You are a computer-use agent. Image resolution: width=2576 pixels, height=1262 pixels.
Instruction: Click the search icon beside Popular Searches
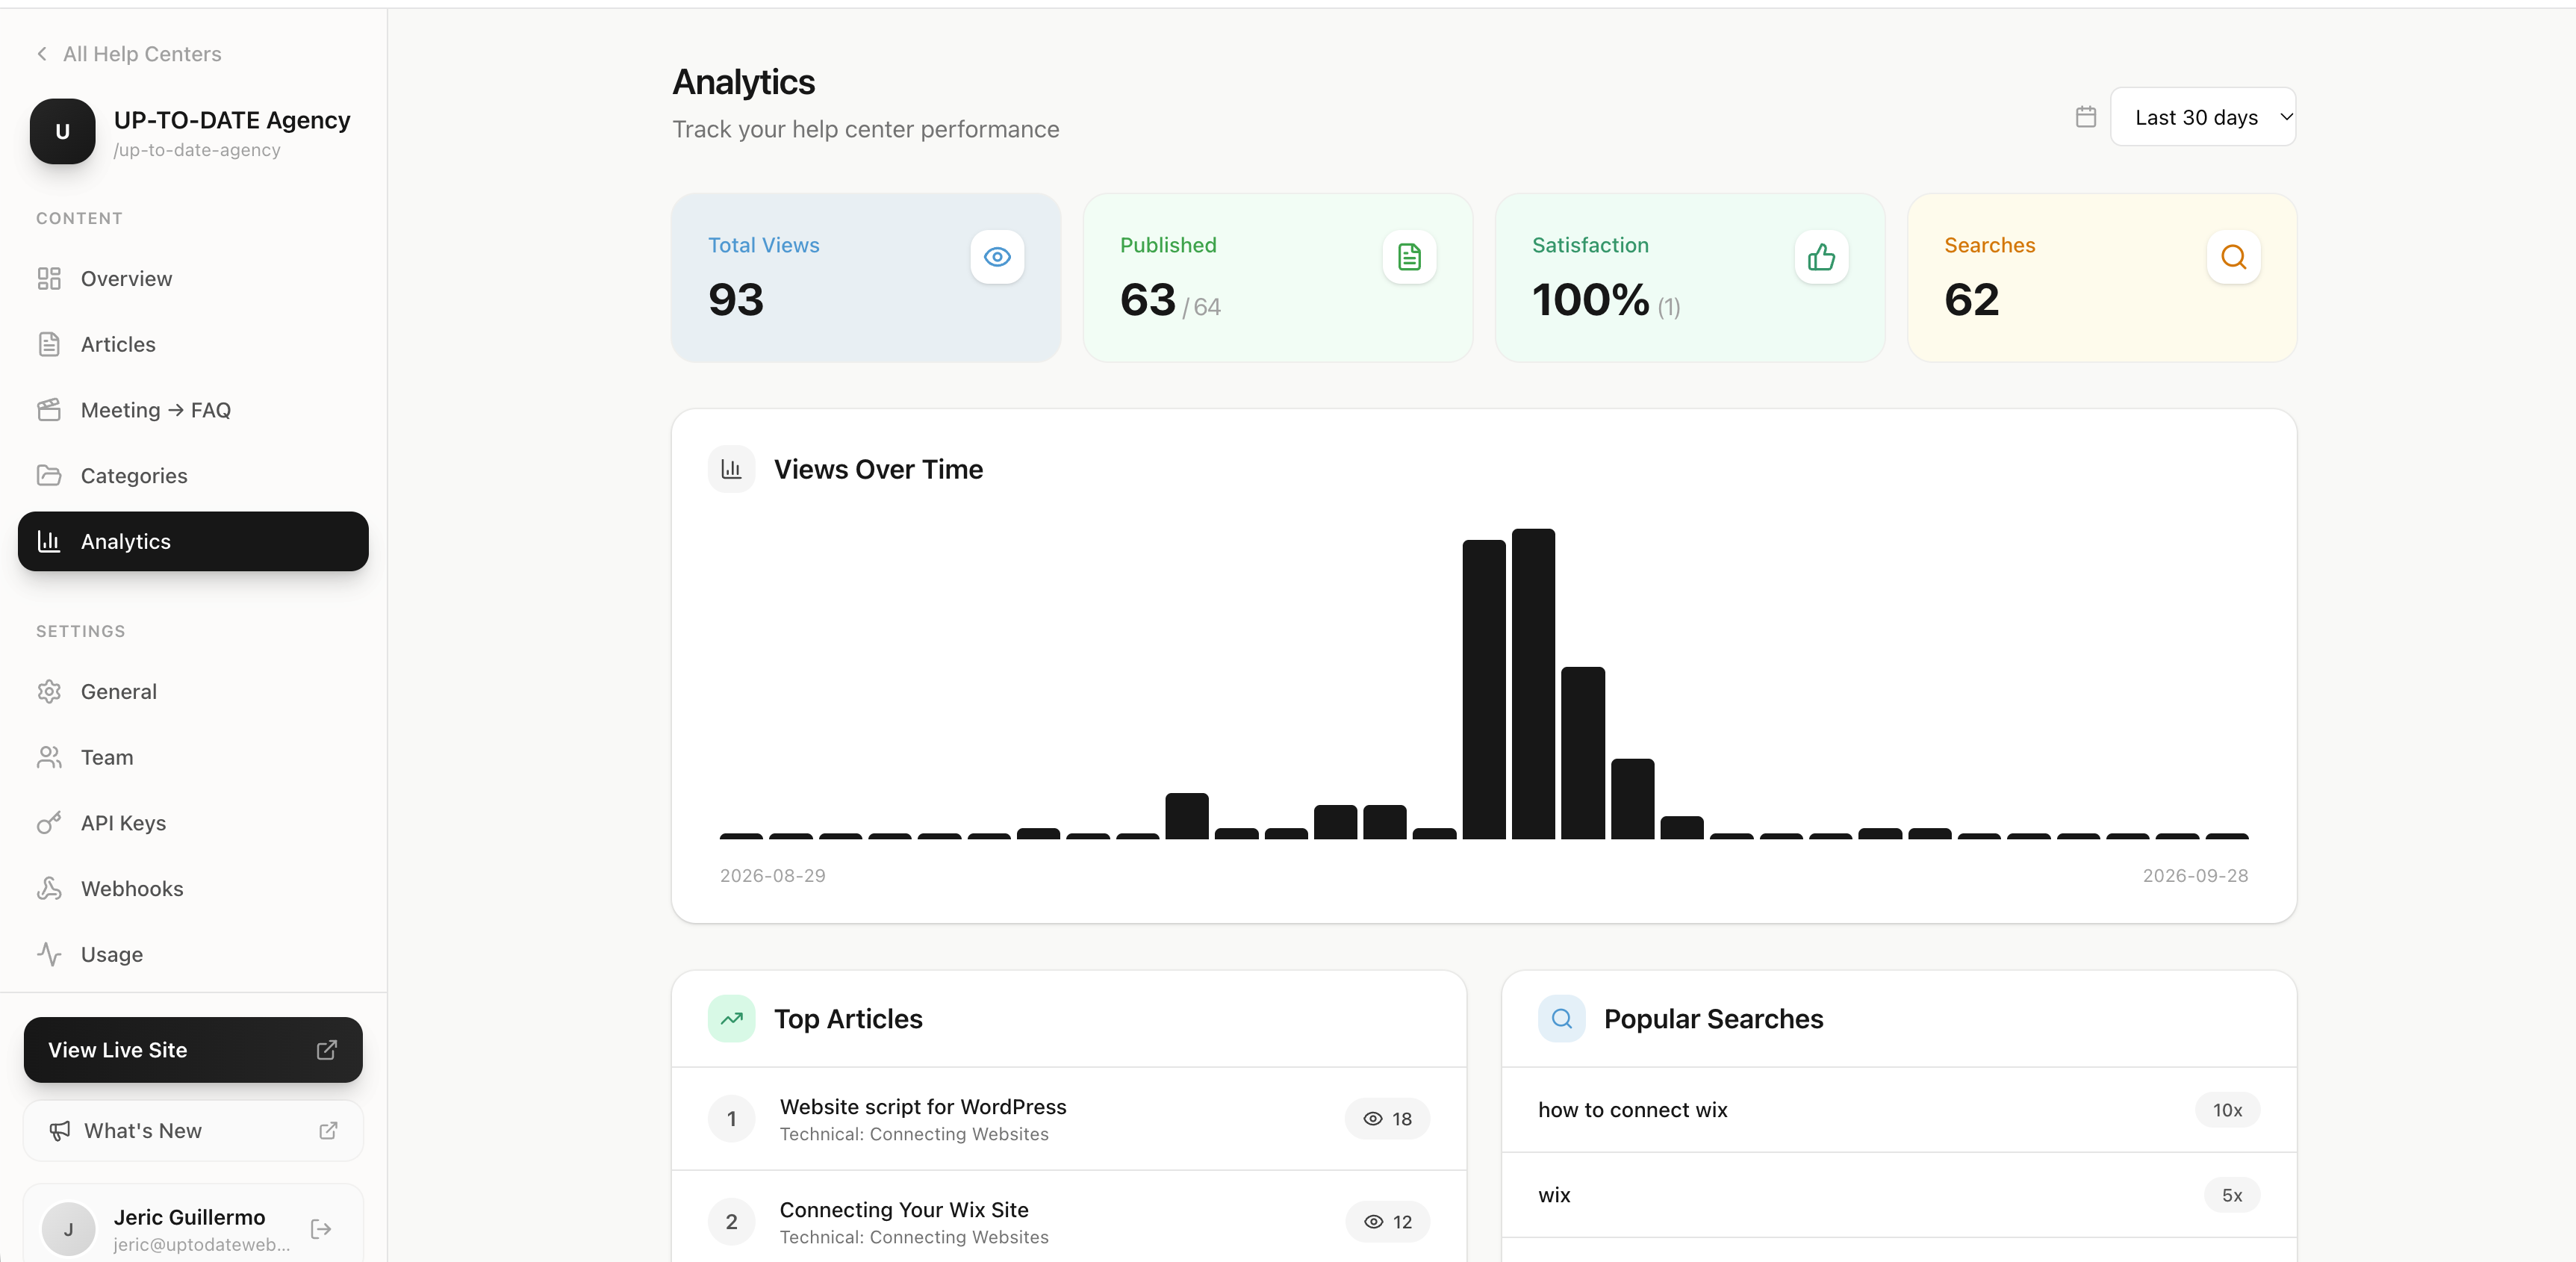[x=1562, y=1019]
